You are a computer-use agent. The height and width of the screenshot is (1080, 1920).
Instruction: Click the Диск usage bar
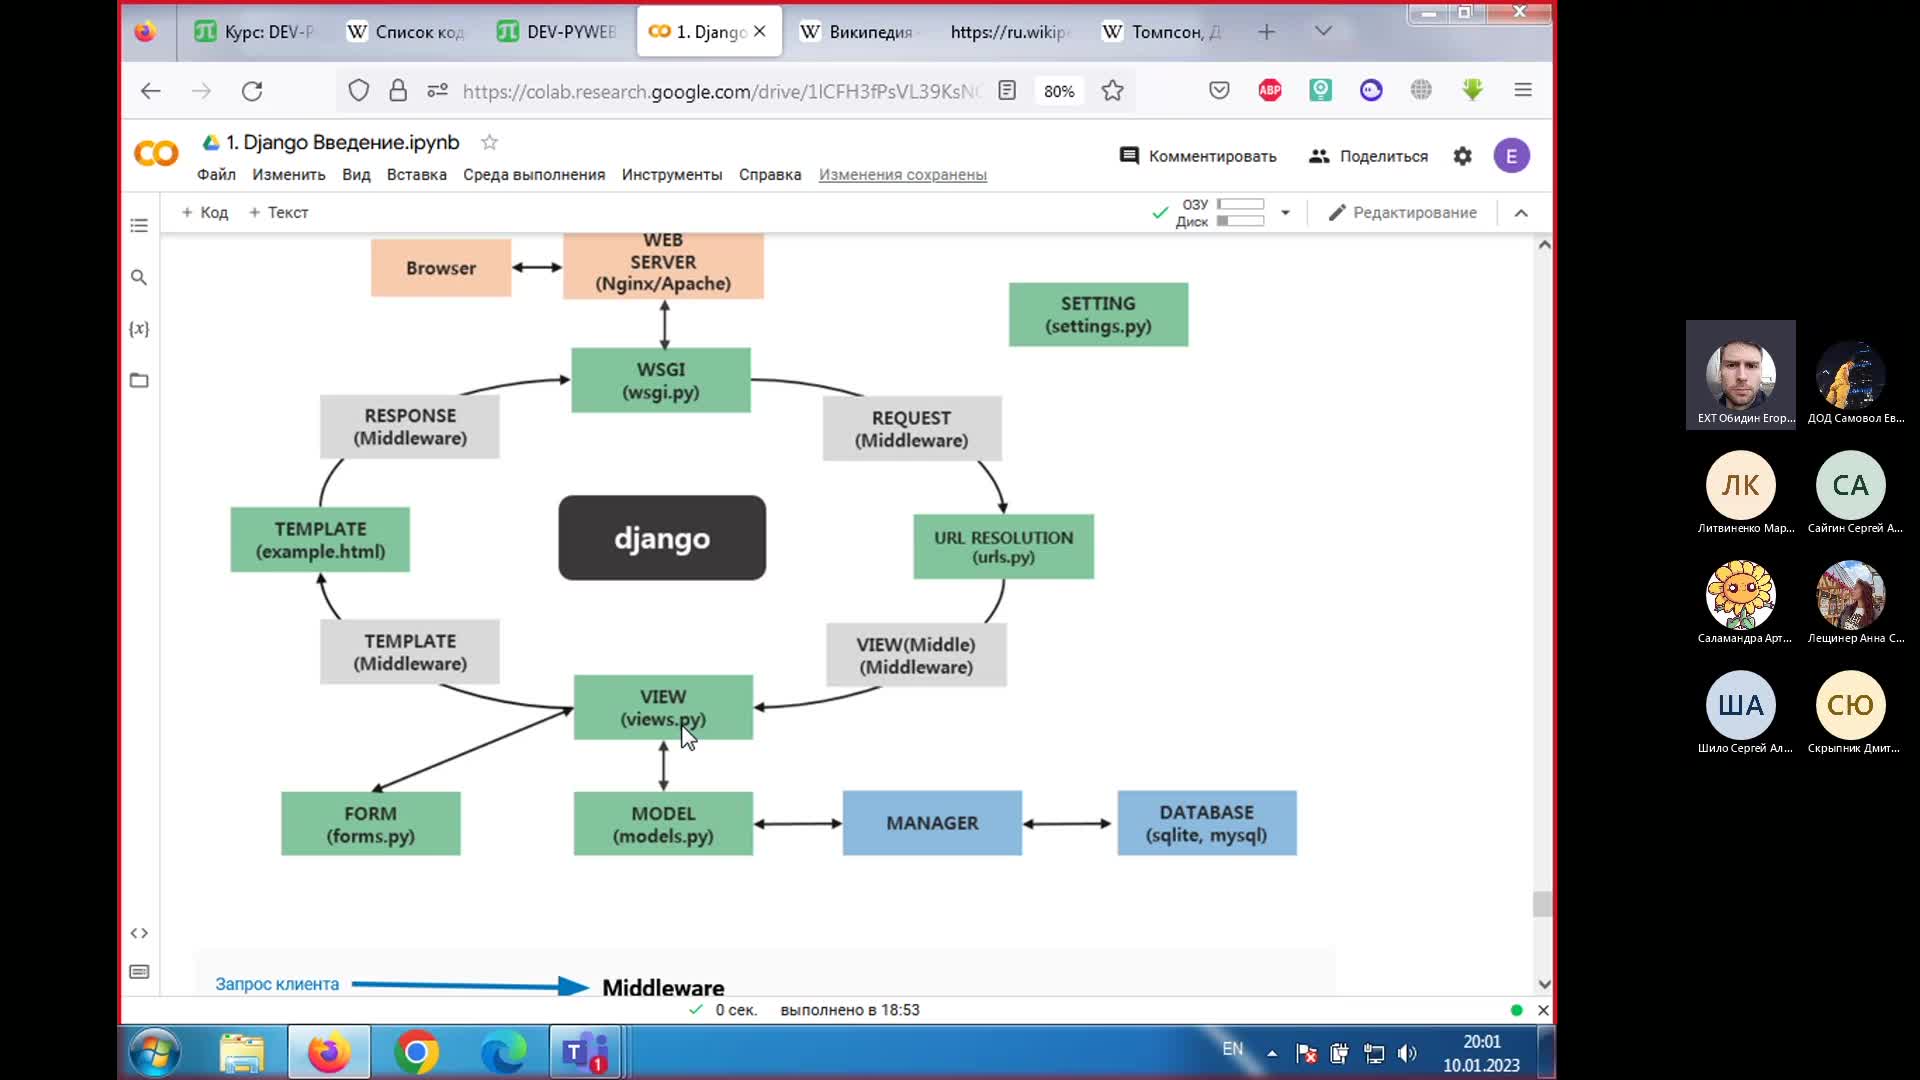click(x=1241, y=221)
